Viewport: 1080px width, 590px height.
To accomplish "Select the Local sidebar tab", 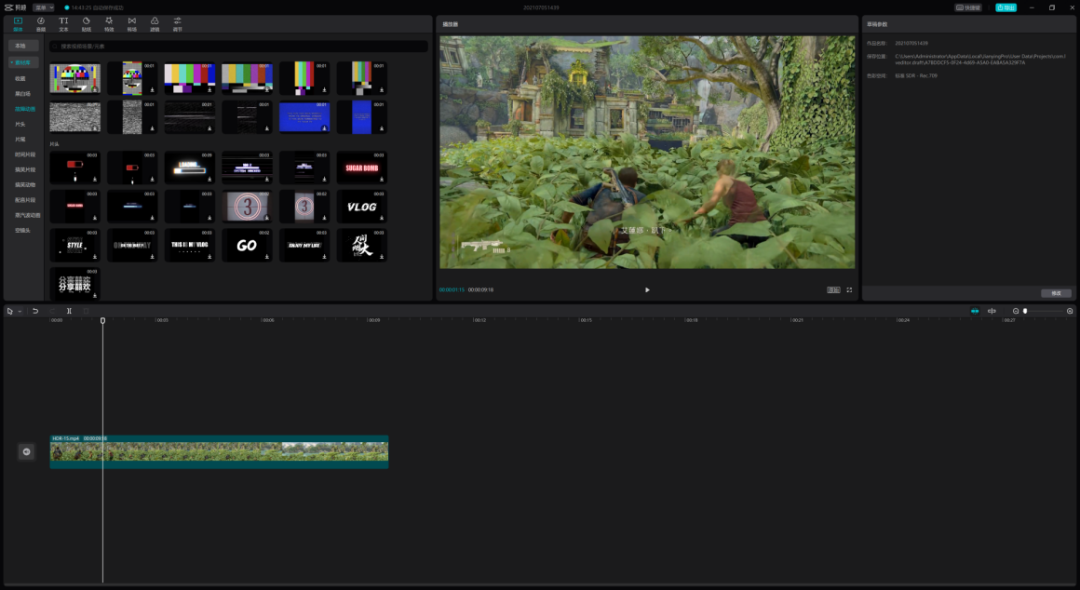I will [x=21, y=46].
